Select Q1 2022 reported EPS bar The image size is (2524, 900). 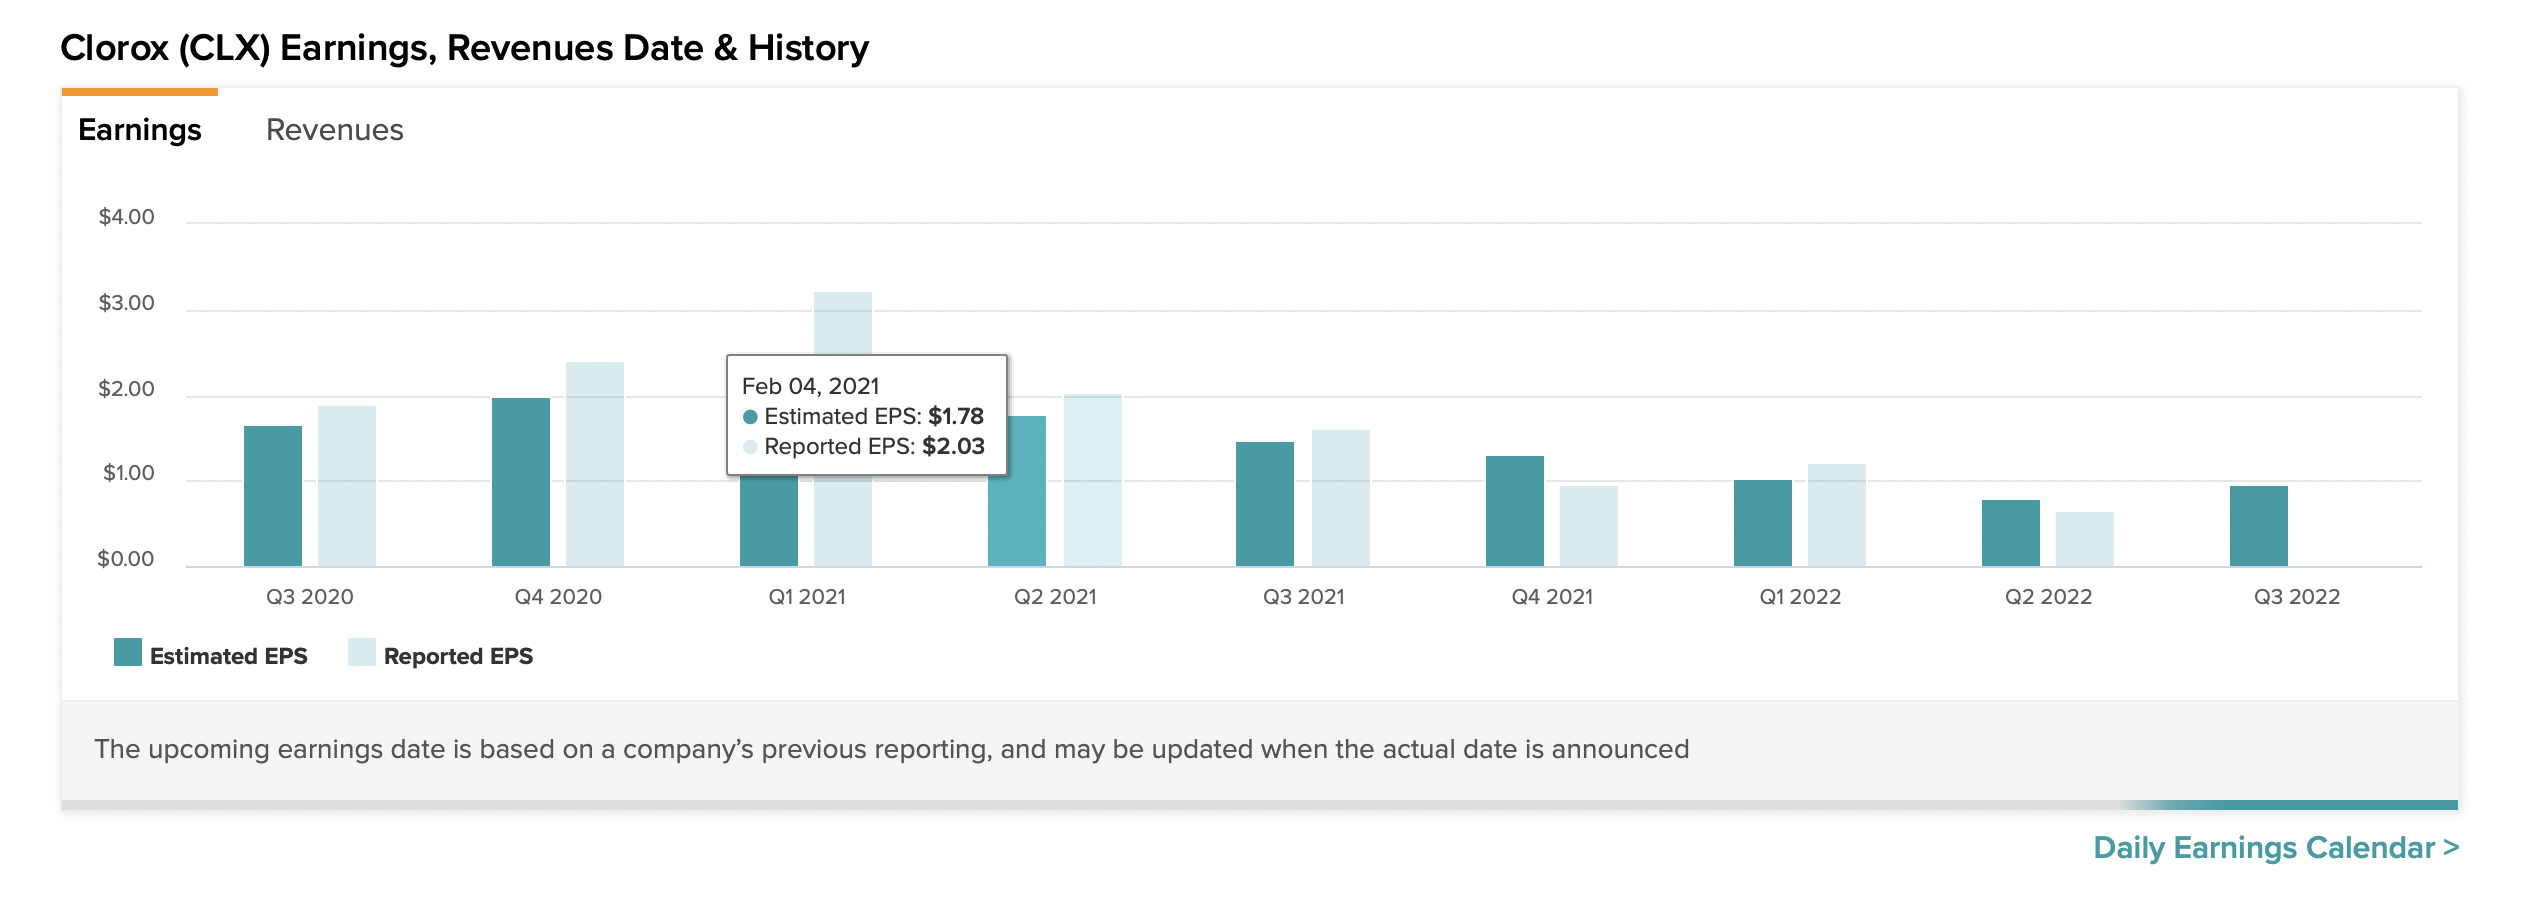[1837, 515]
